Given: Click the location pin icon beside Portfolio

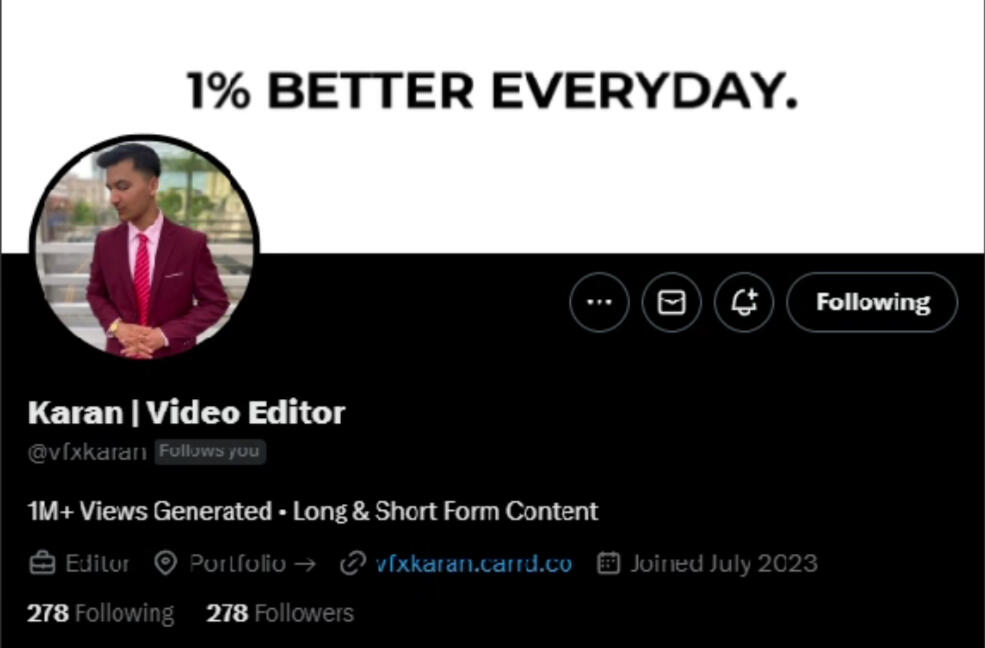Looking at the screenshot, I should tap(165, 563).
